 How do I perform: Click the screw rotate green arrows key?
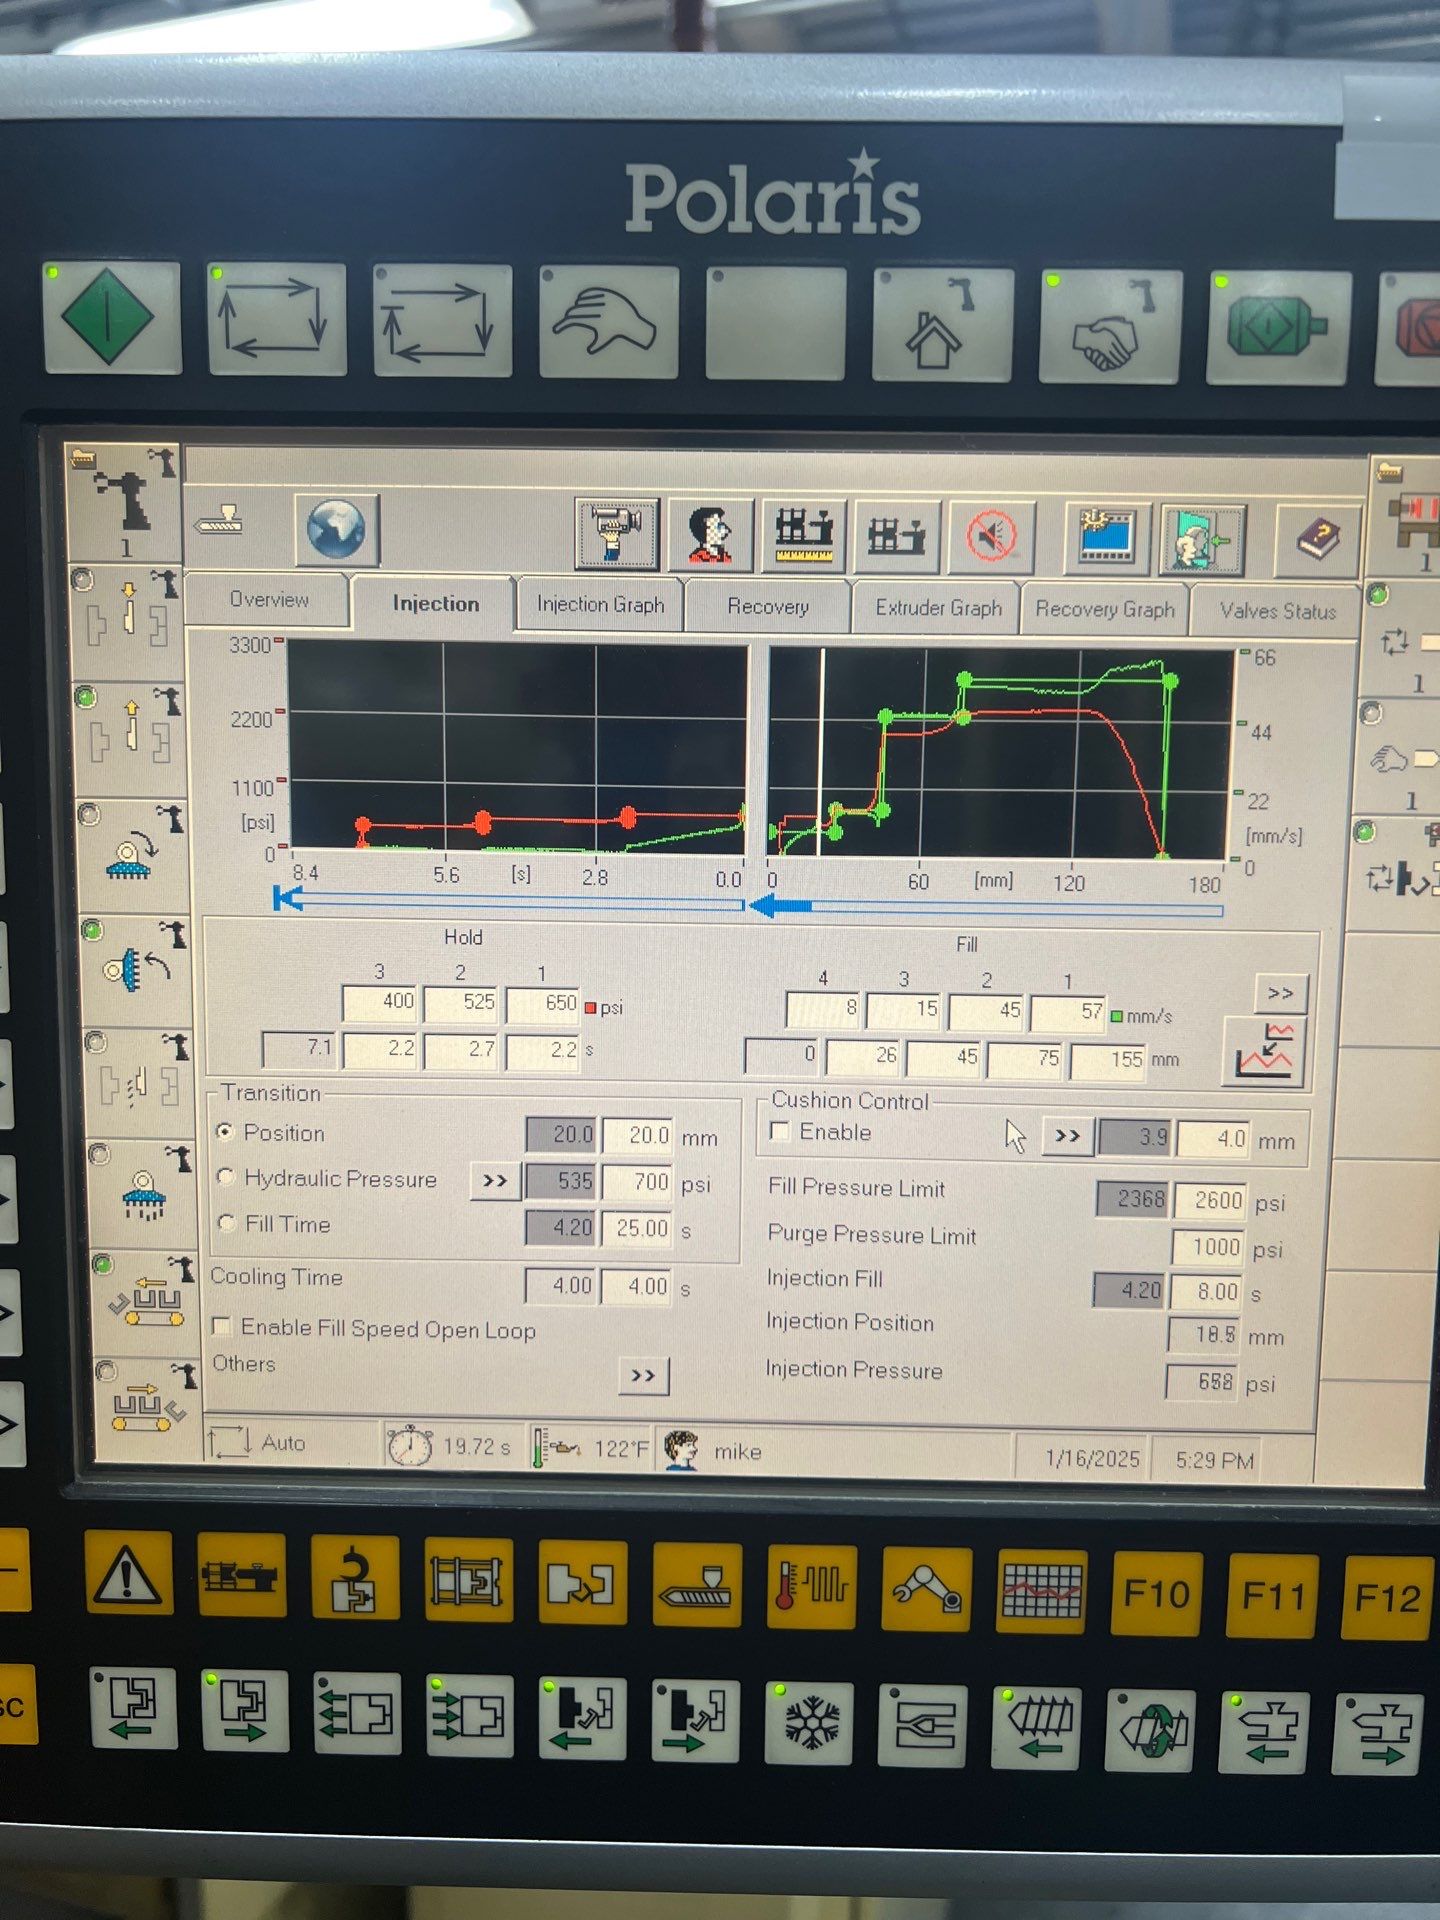1150,1731
